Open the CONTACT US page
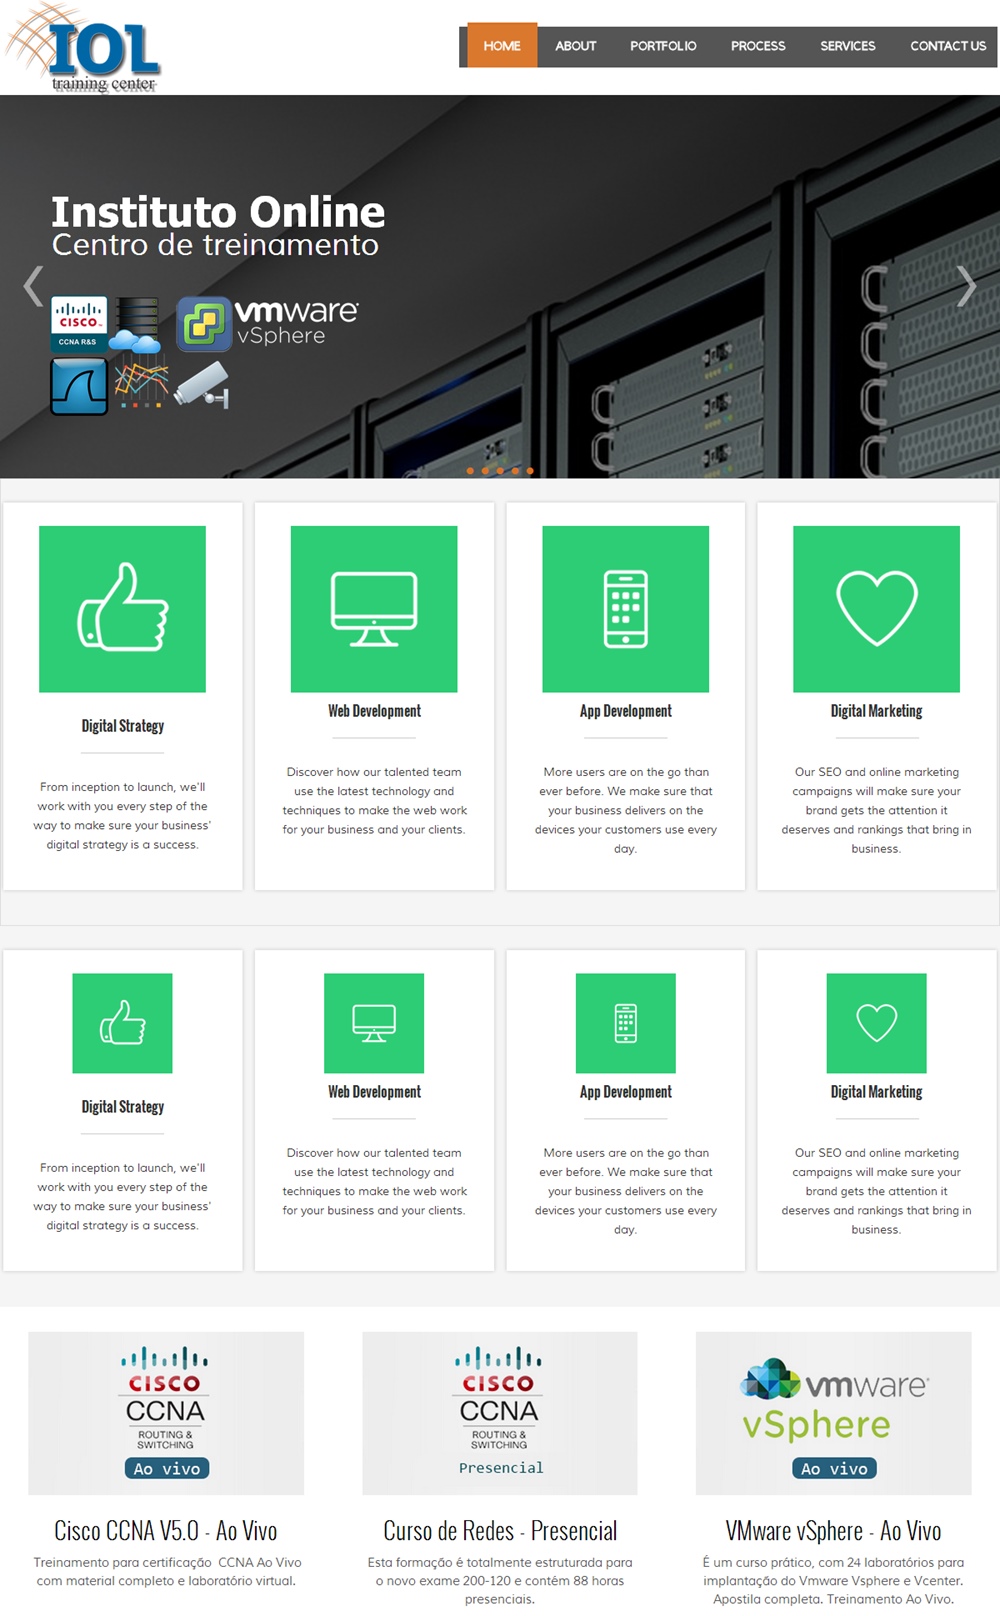The image size is (1000, 1616). 948,45
